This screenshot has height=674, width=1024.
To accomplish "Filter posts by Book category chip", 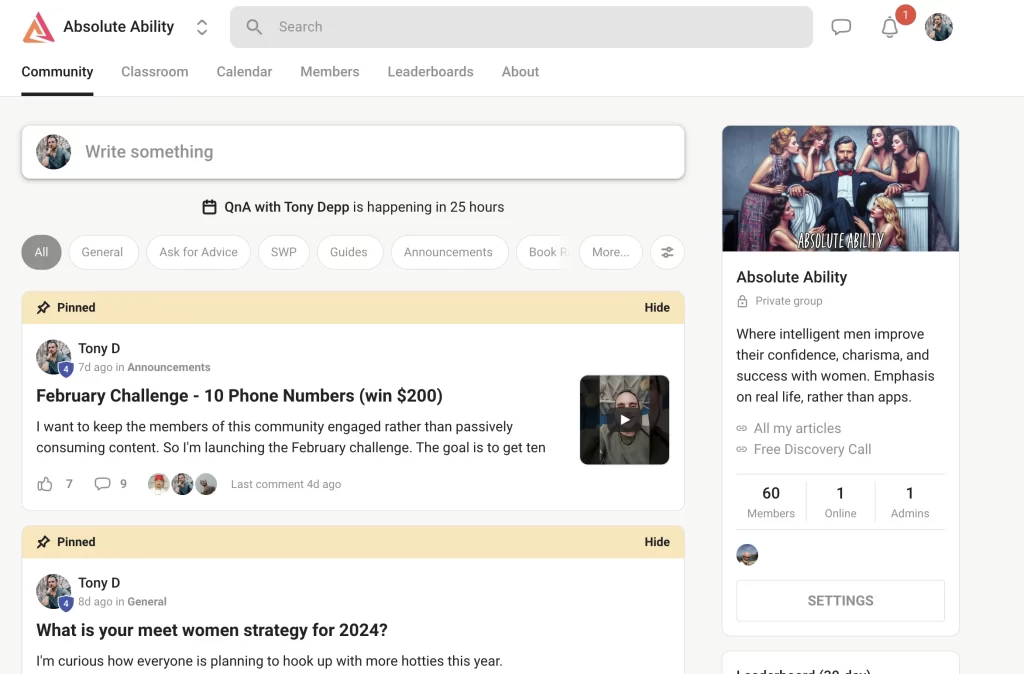I will pos(544,252).
